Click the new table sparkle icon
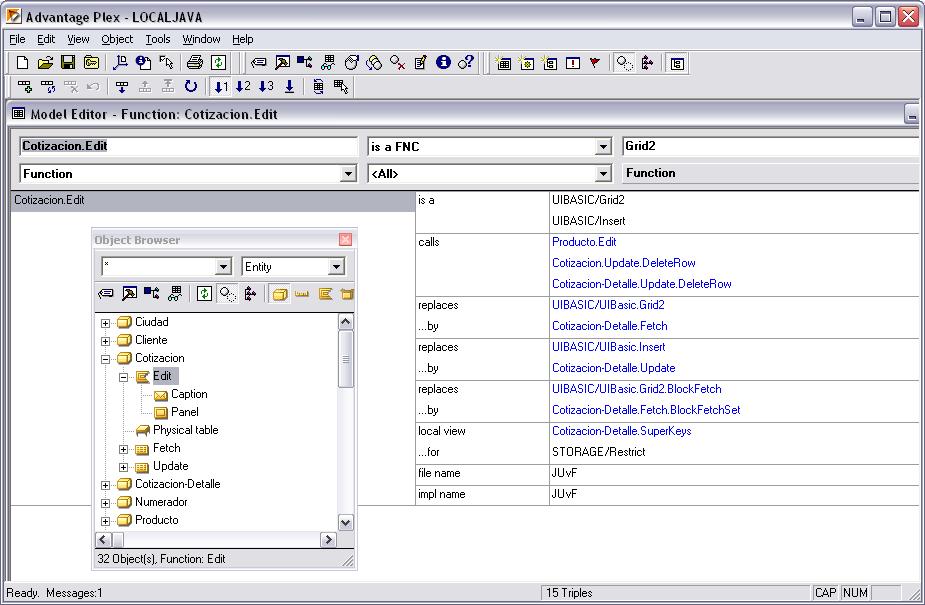The image size is (925, 605). point(503,63)
